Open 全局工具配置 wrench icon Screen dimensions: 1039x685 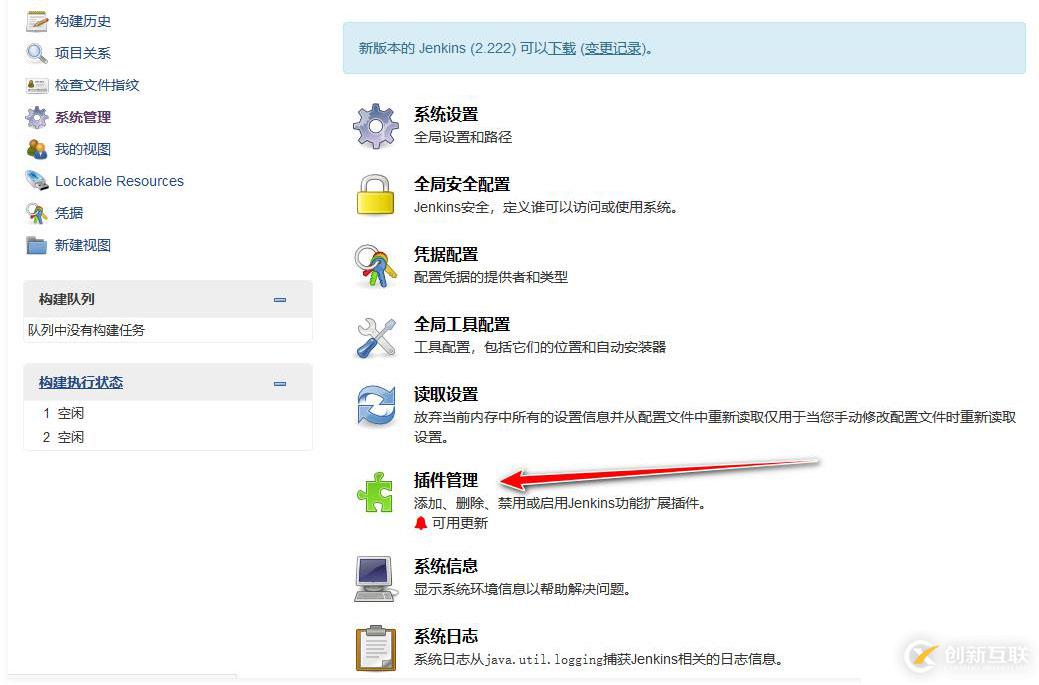(x=375, y=336)
